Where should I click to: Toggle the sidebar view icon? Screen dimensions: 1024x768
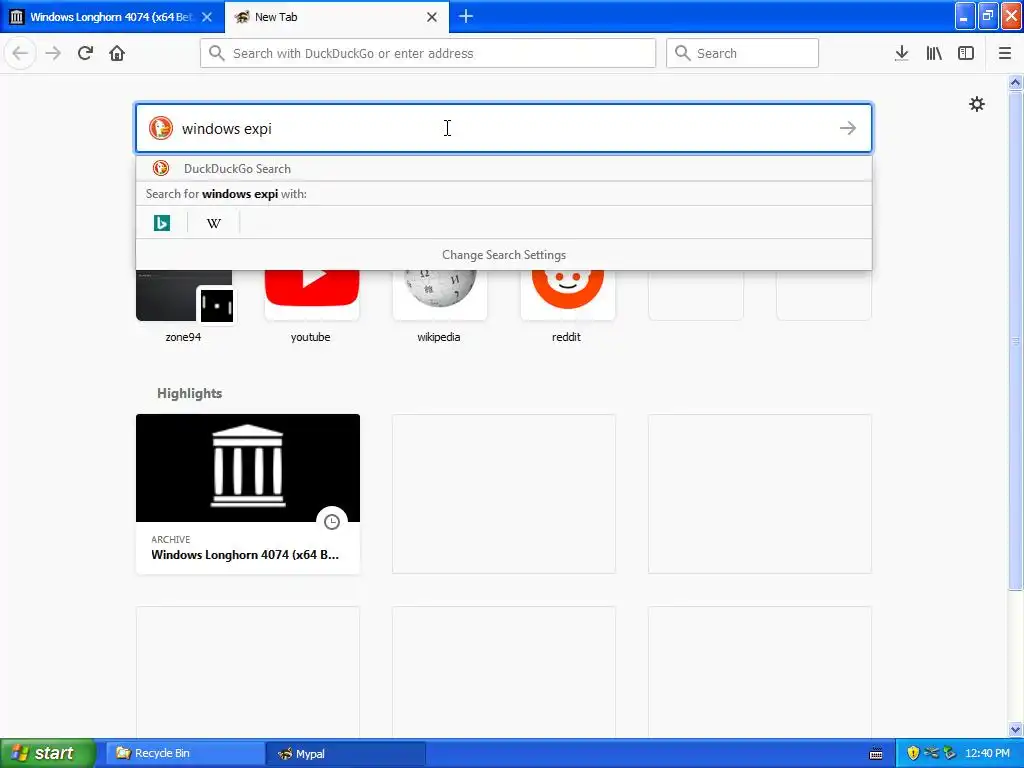tap(966, 53)
